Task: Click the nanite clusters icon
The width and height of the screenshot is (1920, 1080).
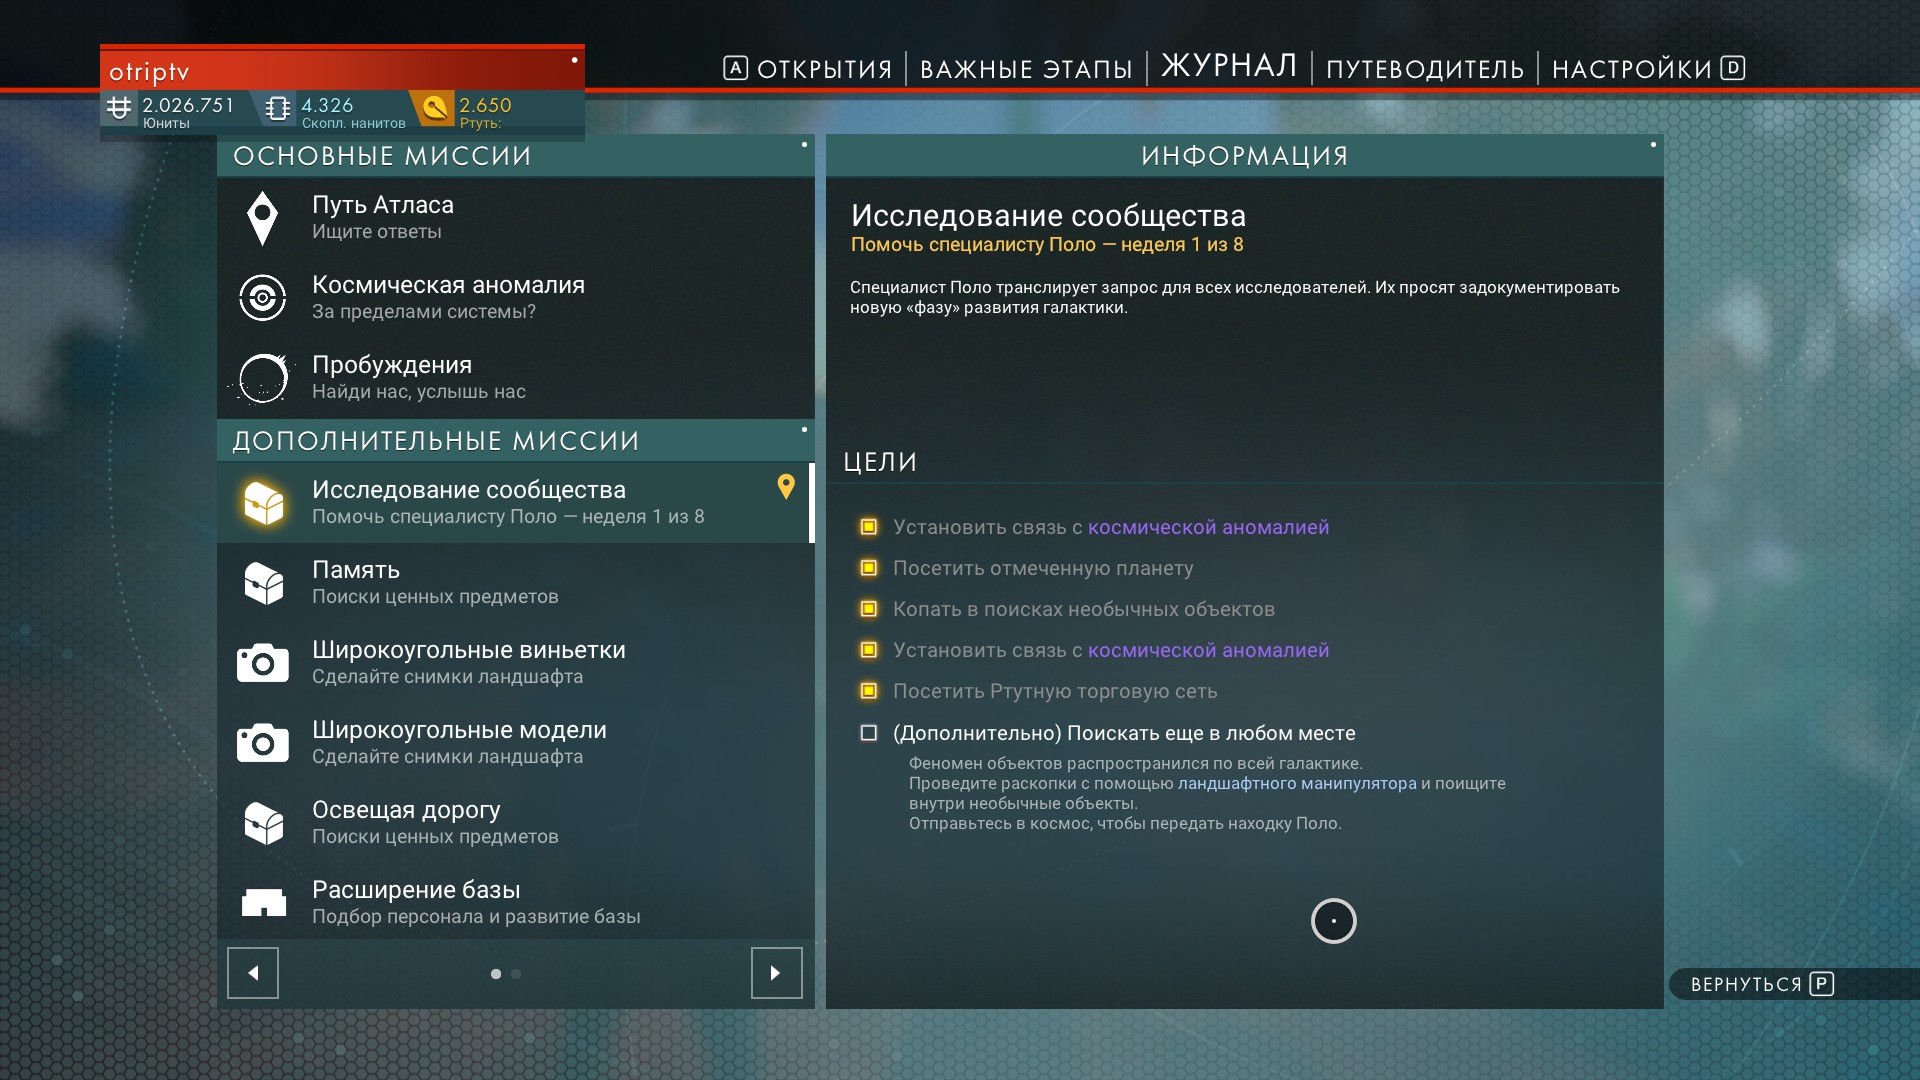Action: tap(278, 108)
